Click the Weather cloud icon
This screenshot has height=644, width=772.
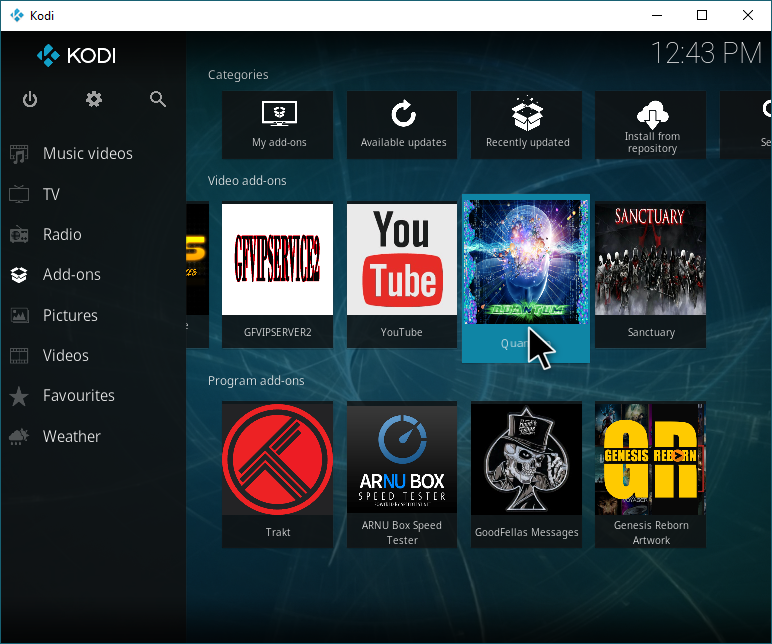pos(19,436)
